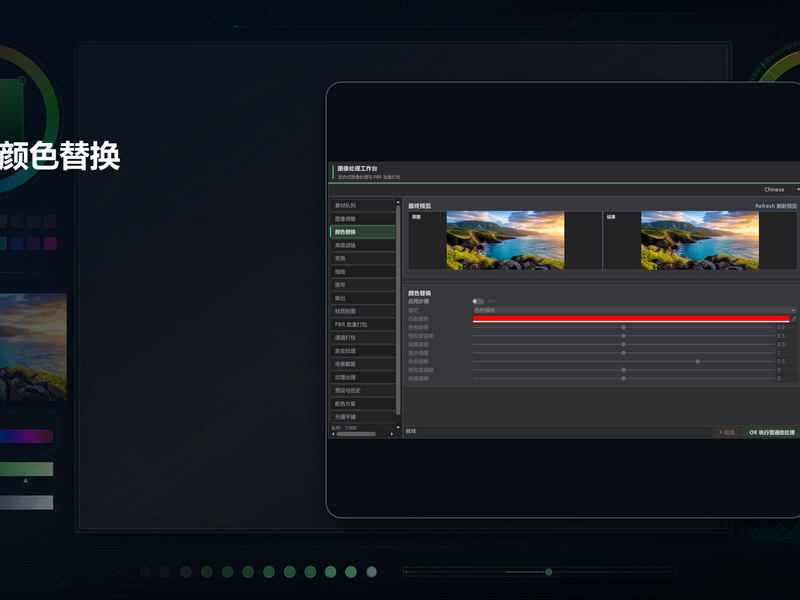Click the 色相偏移 slider handle
This screenshot has width=800, height=600.
point(697,361)
